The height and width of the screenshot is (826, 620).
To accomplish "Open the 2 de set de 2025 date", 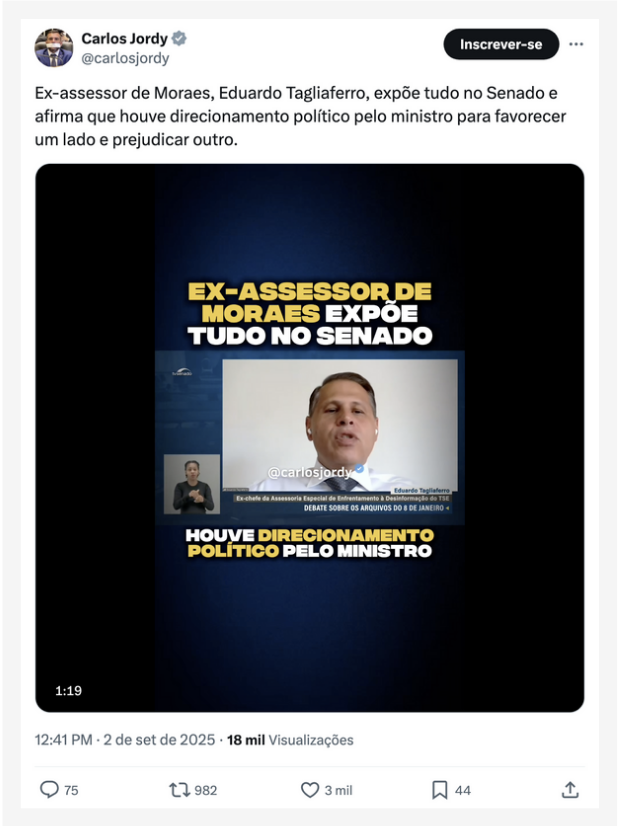I will (x=159, y=740).
